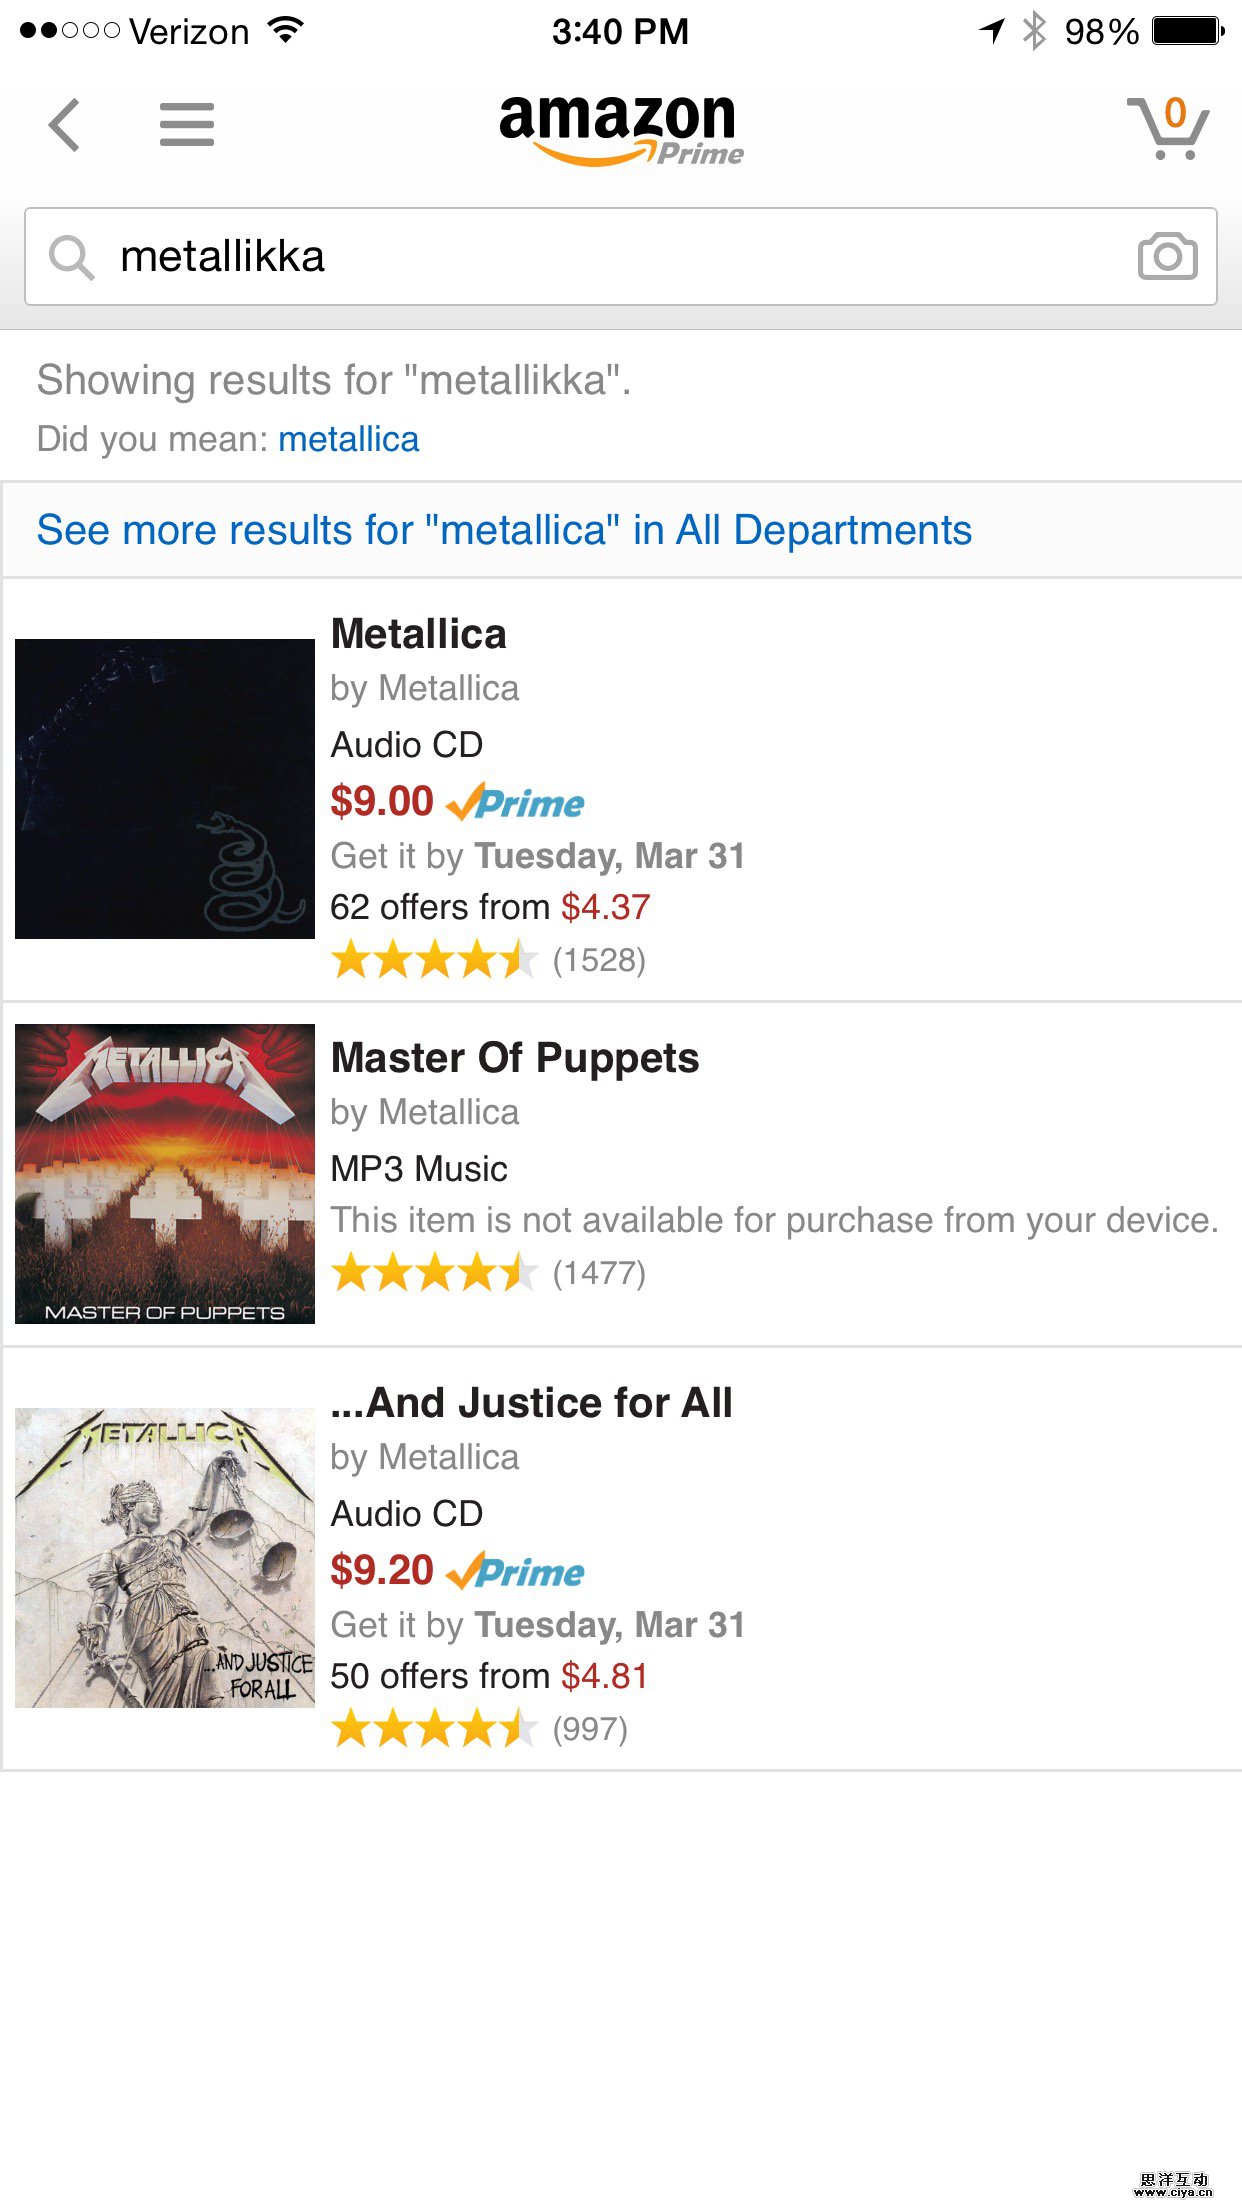Tap the Prime badge on the Metallica CD
This screenshot has width=1242, height=2208.
[519, 802]
